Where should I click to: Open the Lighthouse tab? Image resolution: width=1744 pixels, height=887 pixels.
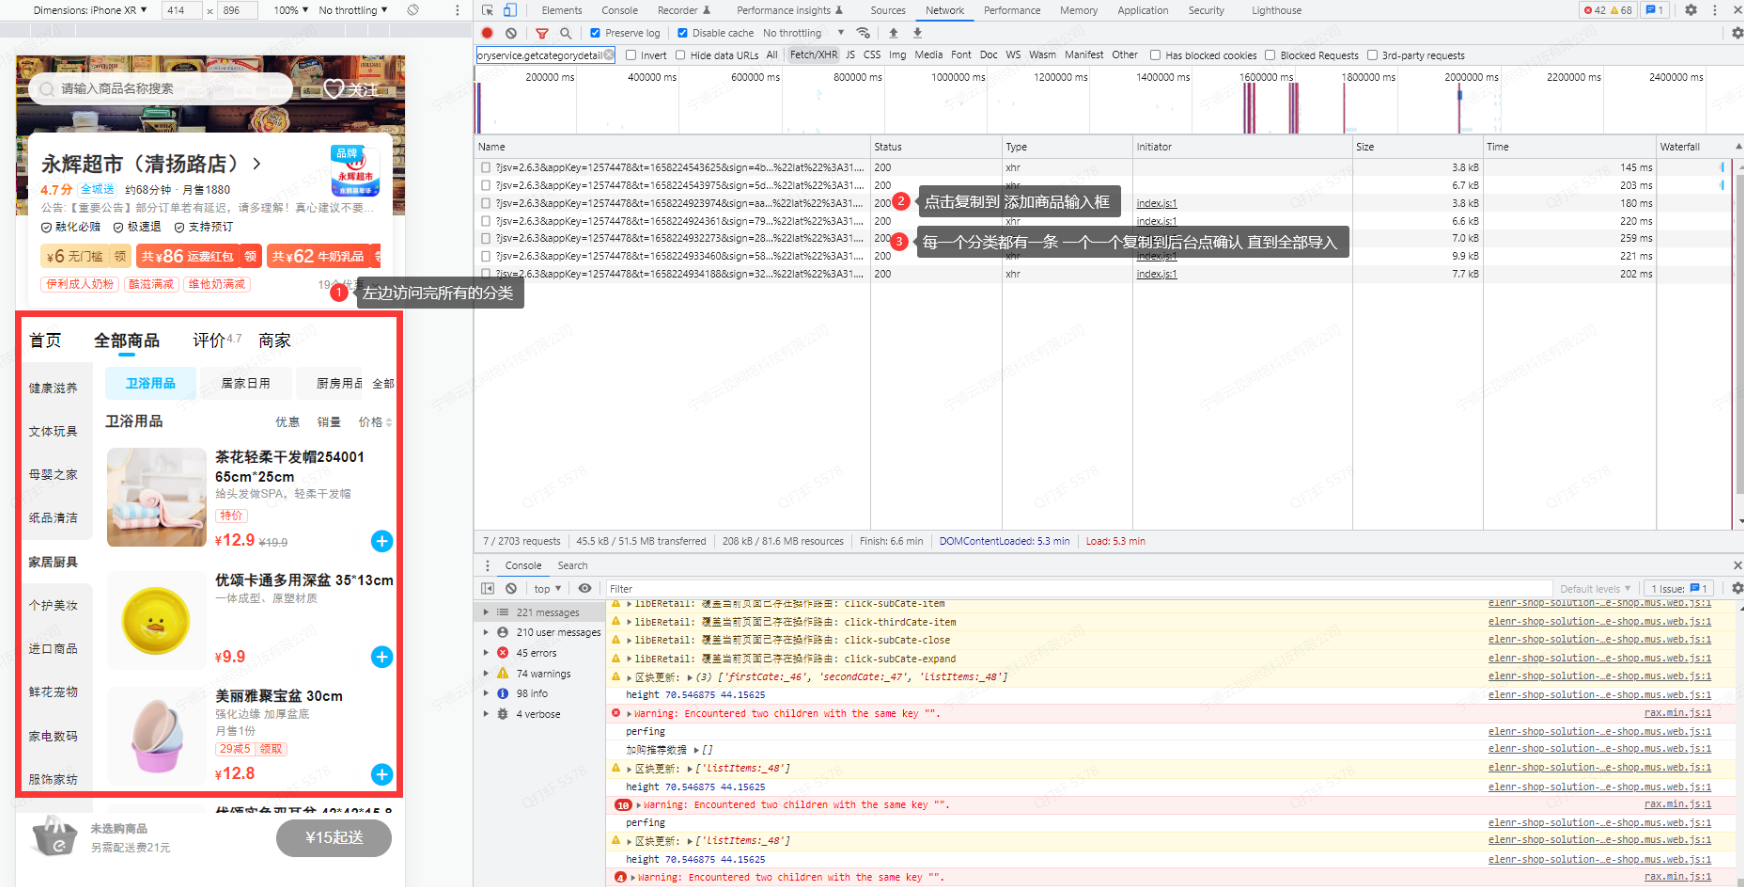point(1277,10)
